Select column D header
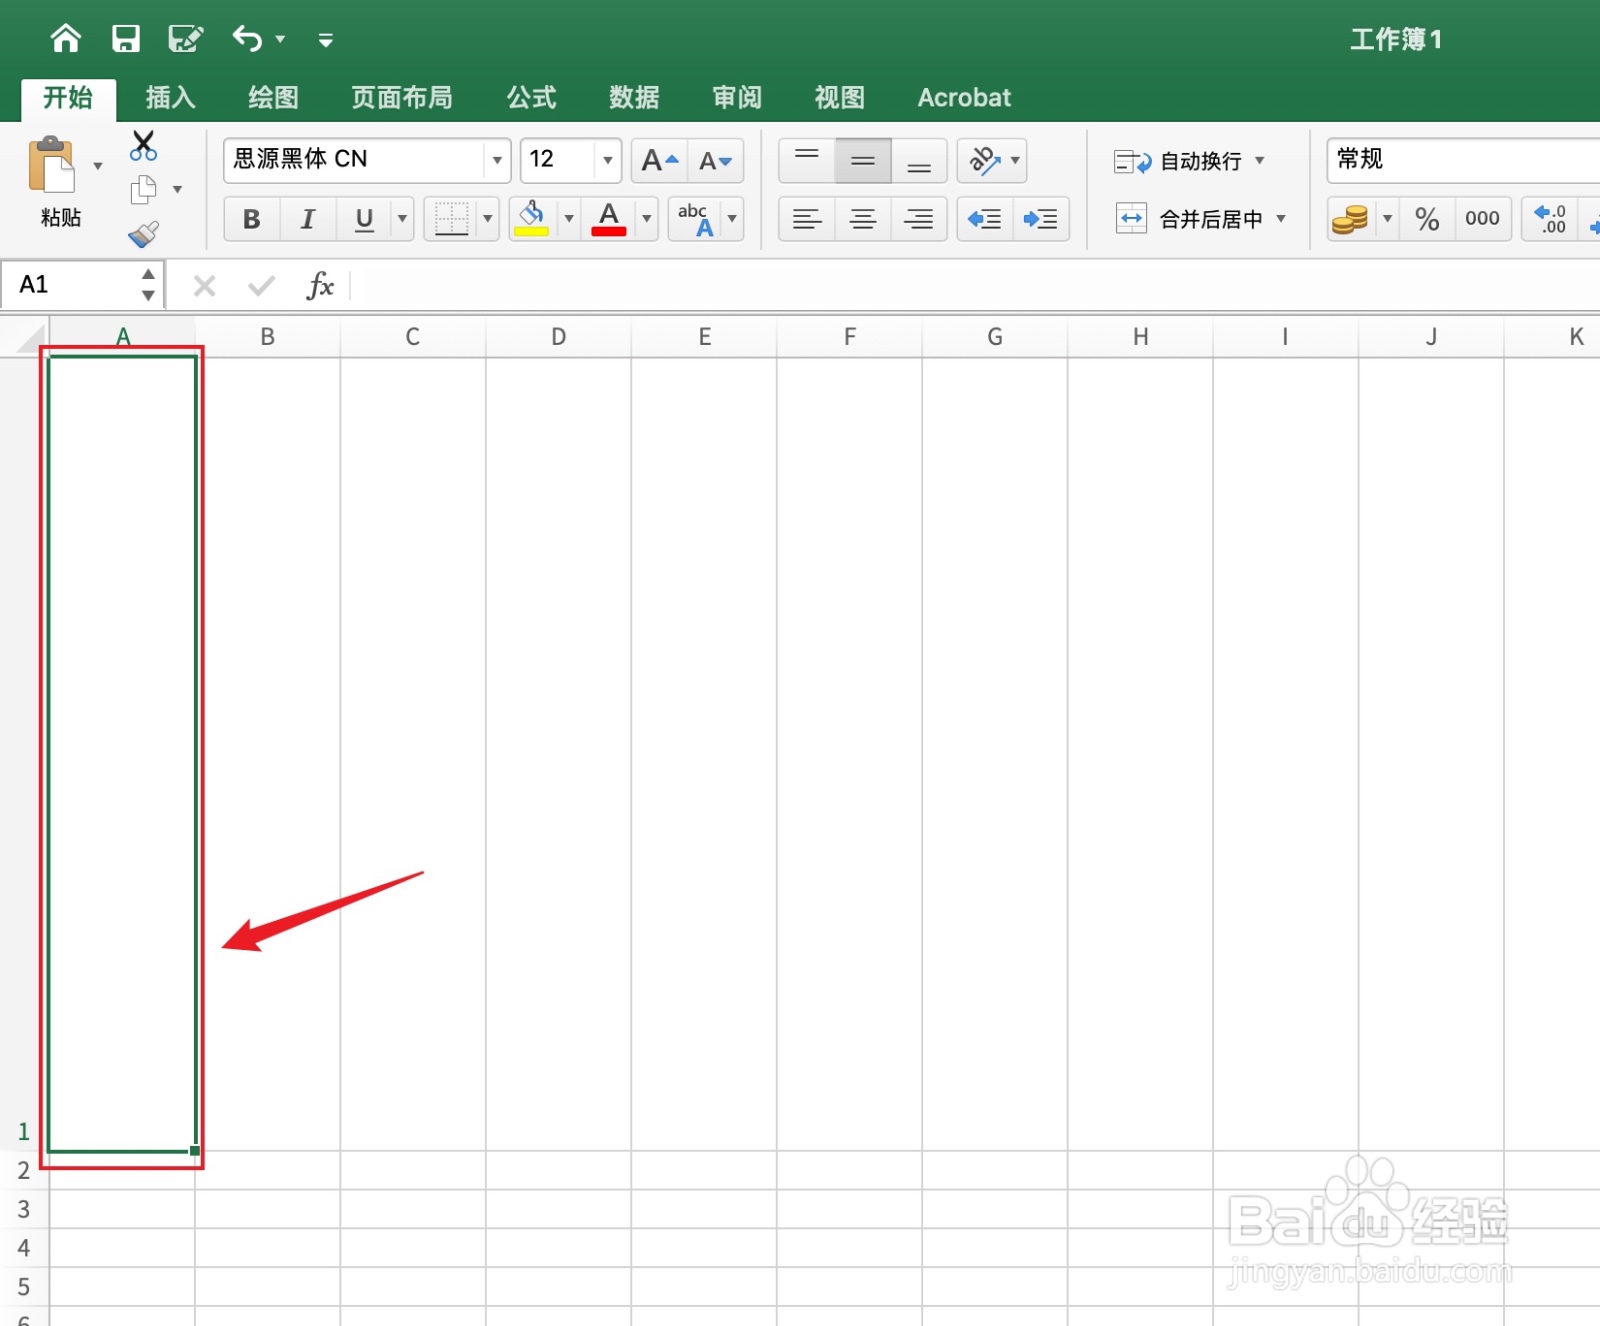The height and width of the screenshot is (1326, 1600). pos(559,337)
